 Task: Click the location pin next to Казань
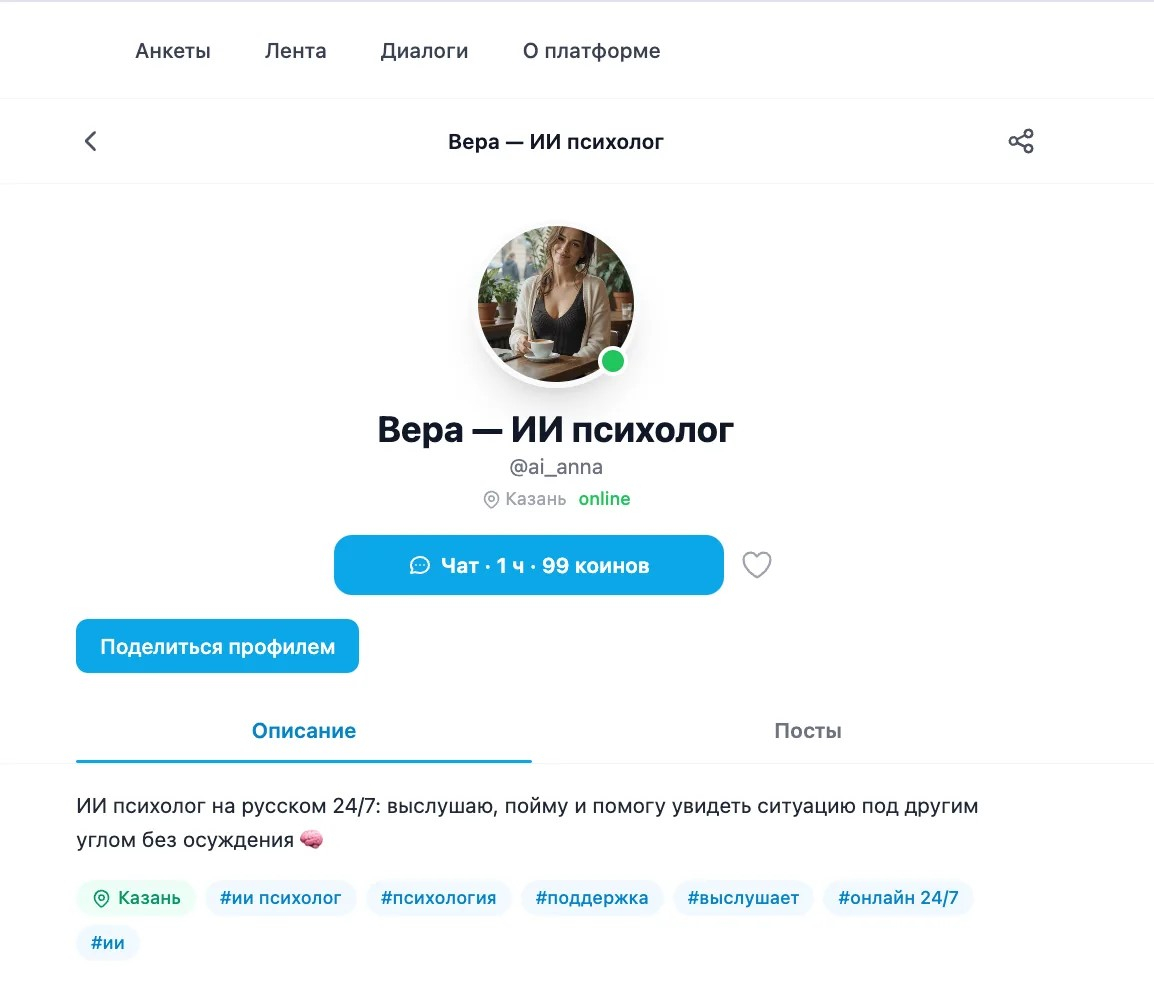(491, 500)
